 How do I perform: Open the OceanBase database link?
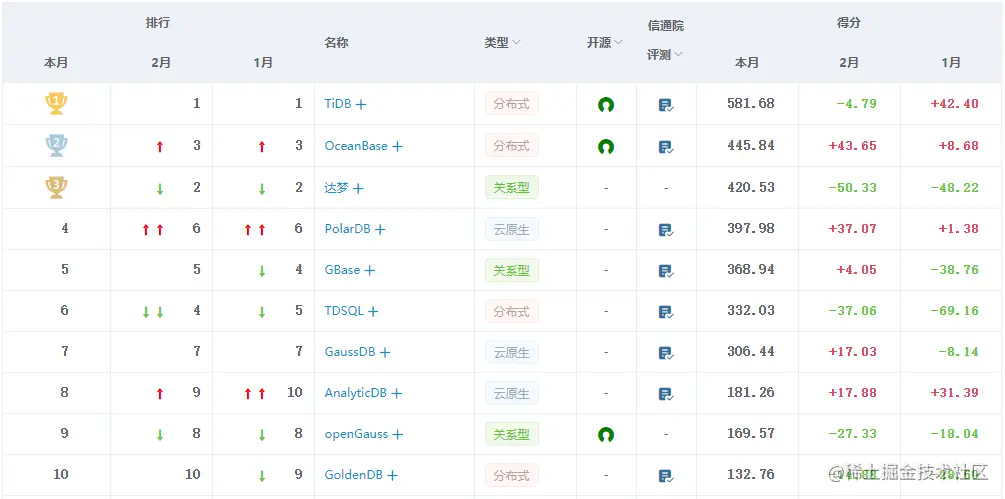click(x=356, y=145)
